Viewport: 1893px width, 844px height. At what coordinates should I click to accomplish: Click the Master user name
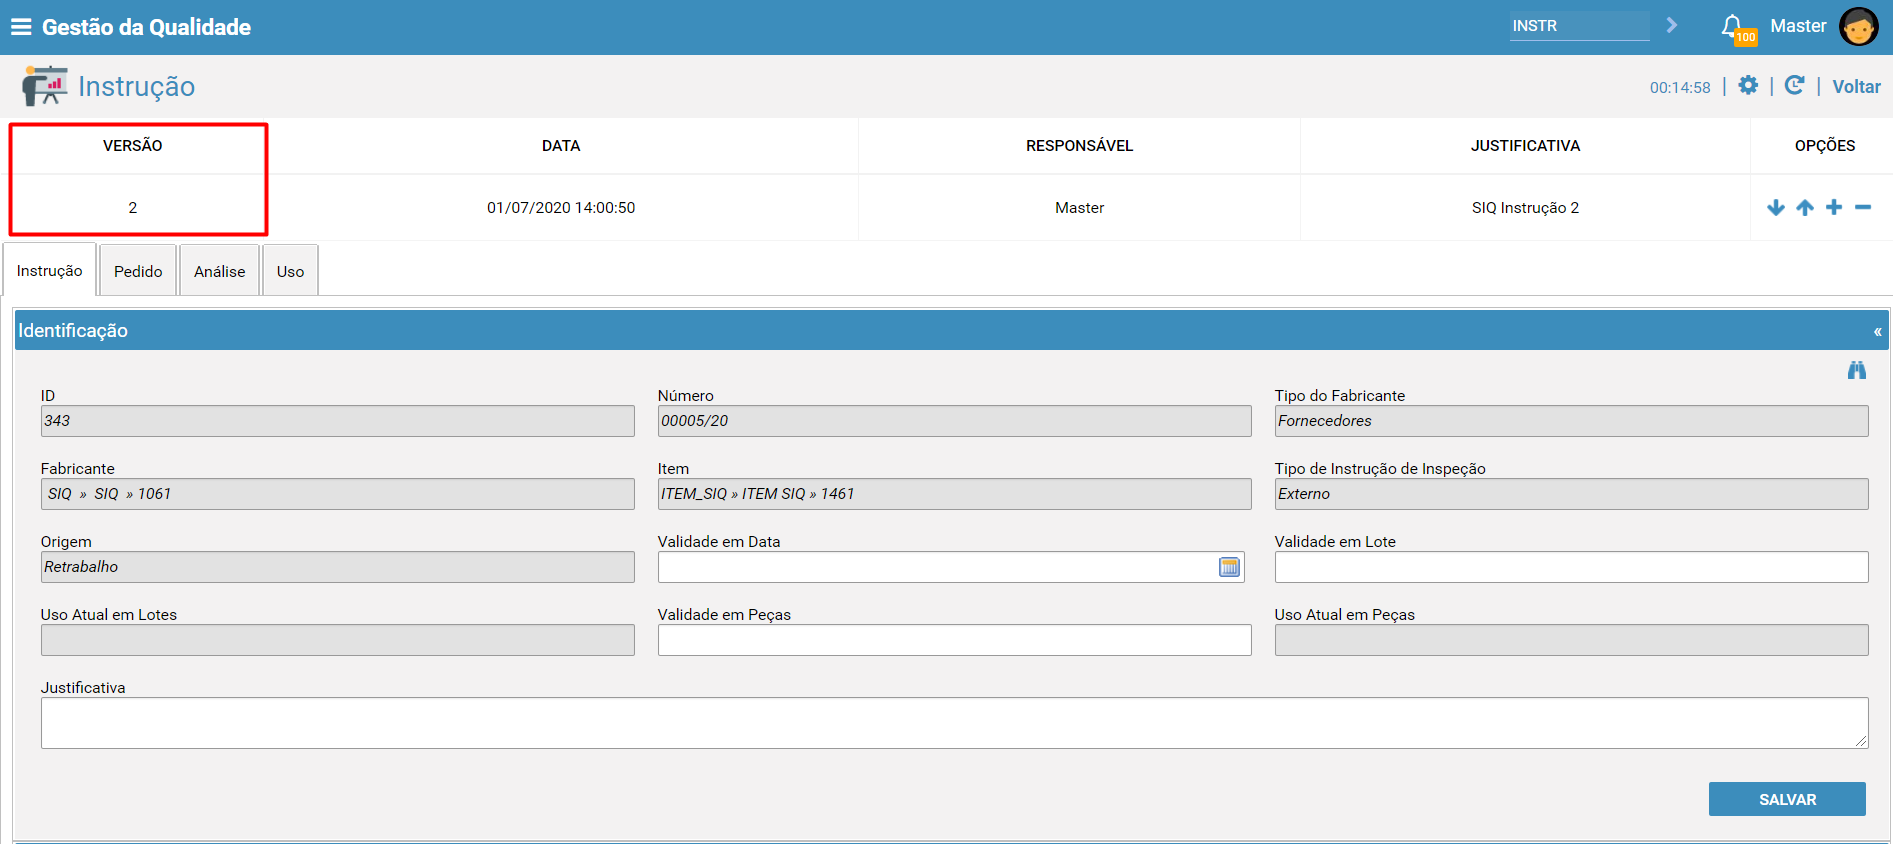click(x=1798, y=26)
